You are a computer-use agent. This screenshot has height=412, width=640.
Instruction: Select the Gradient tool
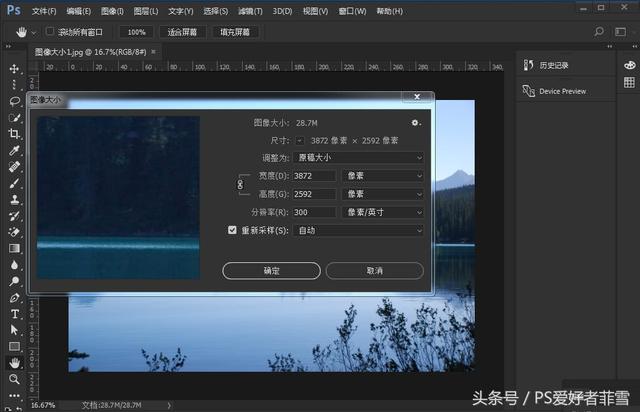14,248
